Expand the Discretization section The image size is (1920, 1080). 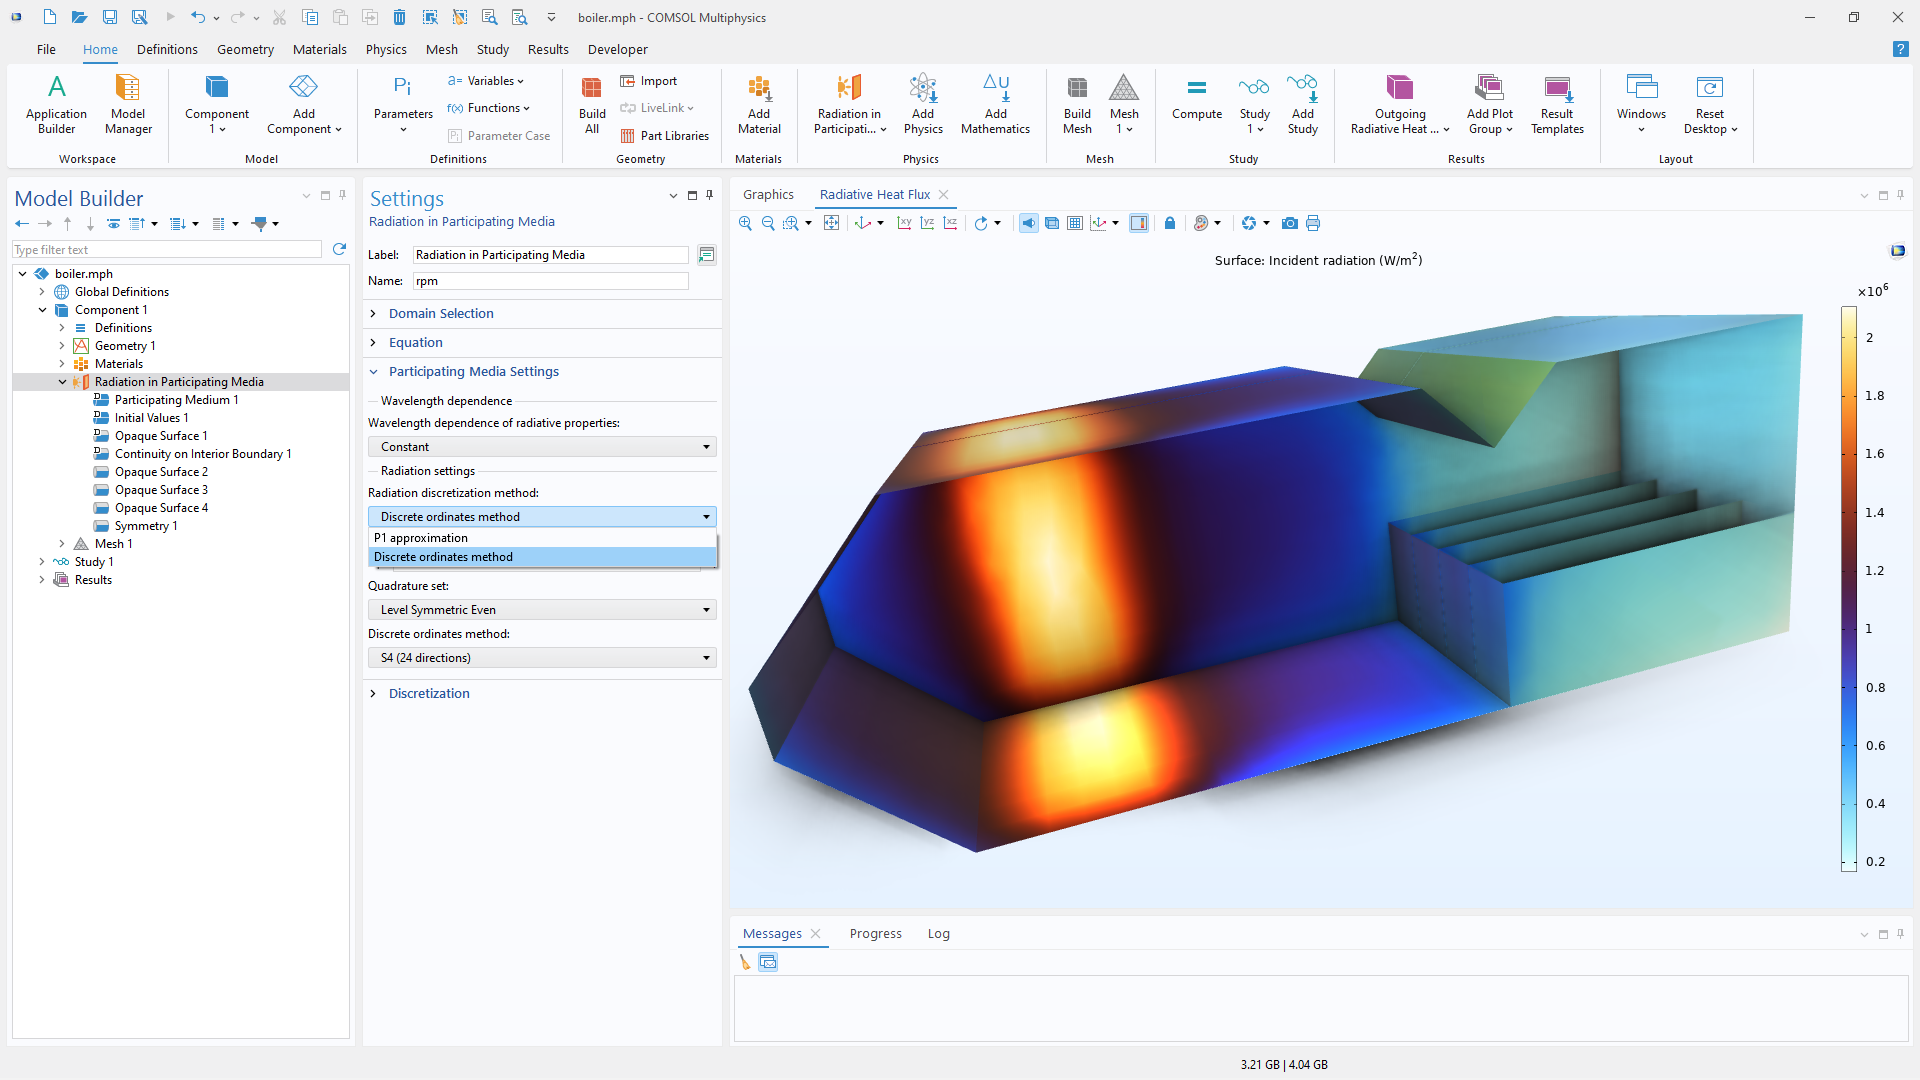click(x=429, y=694)
